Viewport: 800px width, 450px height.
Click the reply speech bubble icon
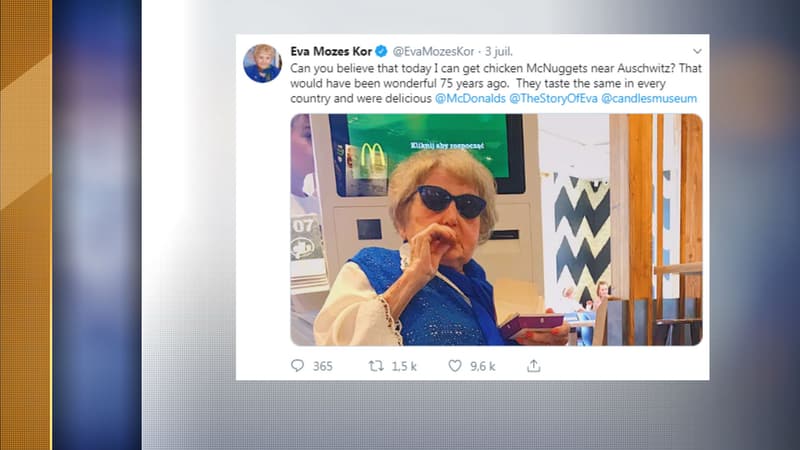pyautogui.click(x=297, y=366)
